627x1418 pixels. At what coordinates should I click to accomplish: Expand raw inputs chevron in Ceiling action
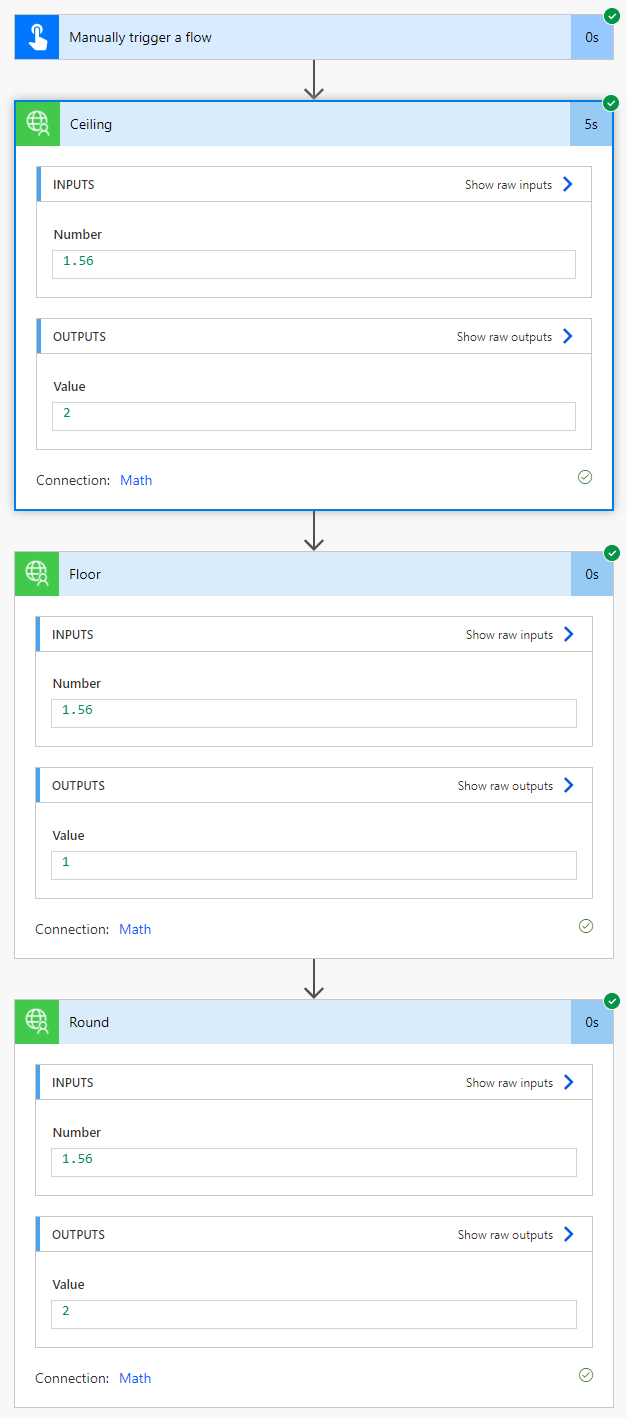pyautogui.click(x=567, y=184)
